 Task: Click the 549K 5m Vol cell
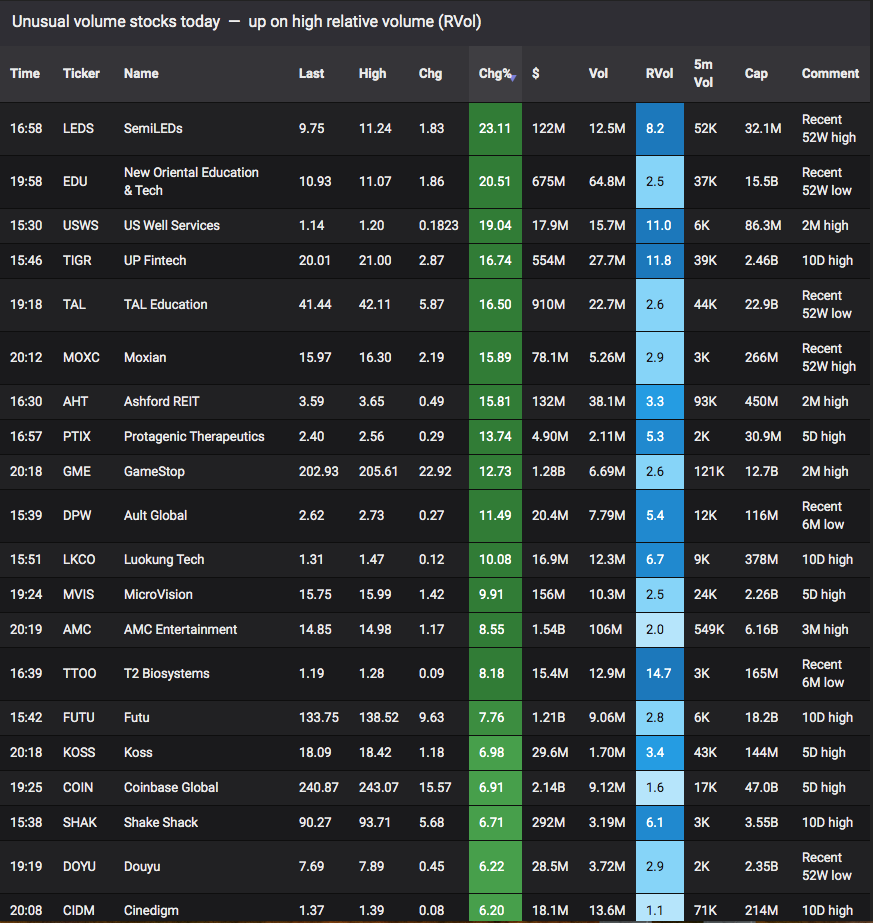click(x=709, y=629)
